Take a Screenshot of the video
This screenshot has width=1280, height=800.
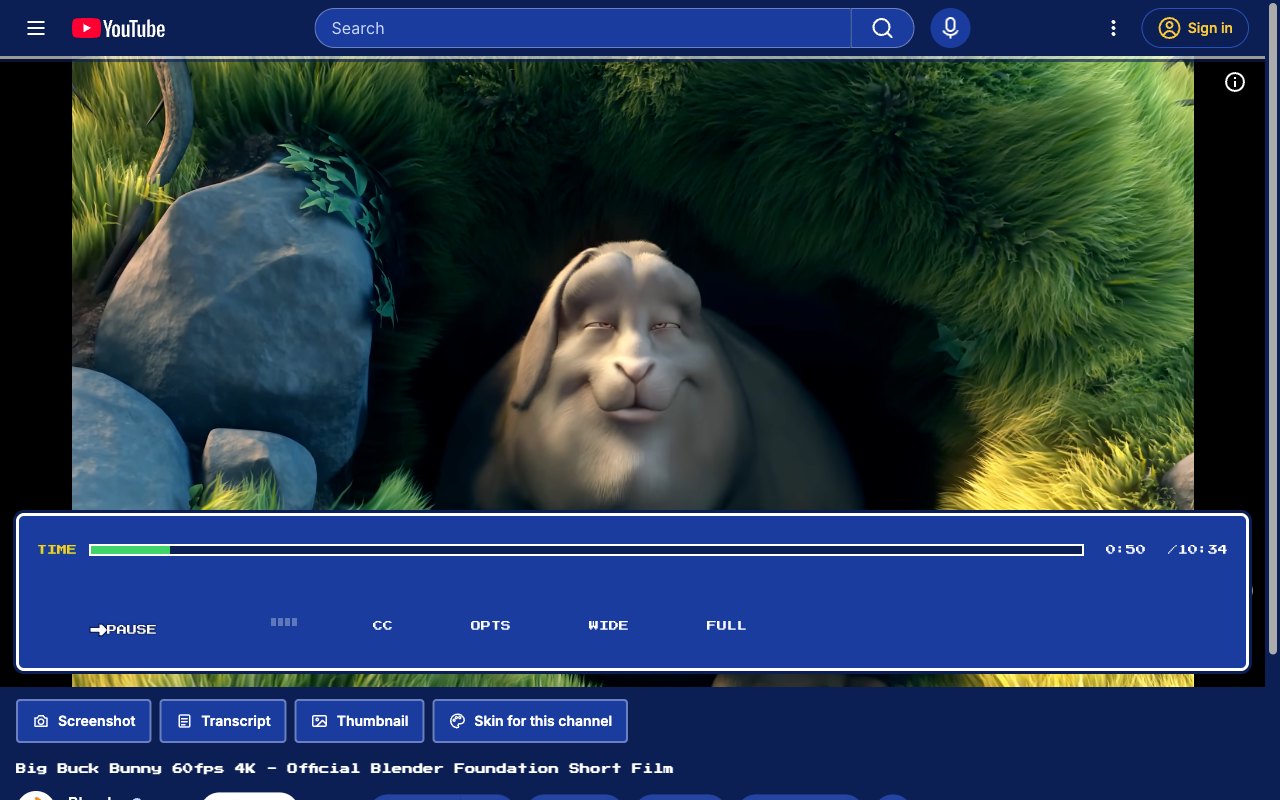click(x=84, y=721)
